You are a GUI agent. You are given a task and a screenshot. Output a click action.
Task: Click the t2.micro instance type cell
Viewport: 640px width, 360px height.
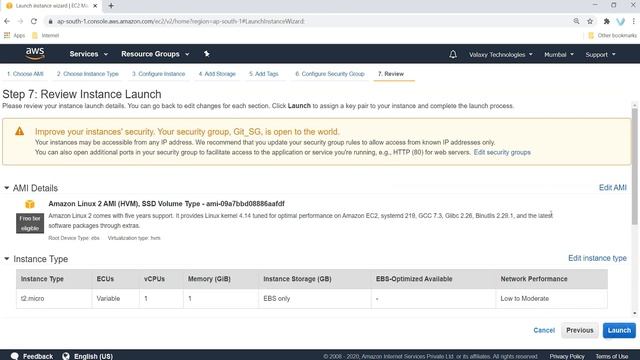pyautogui.click(x=54, y=298)
